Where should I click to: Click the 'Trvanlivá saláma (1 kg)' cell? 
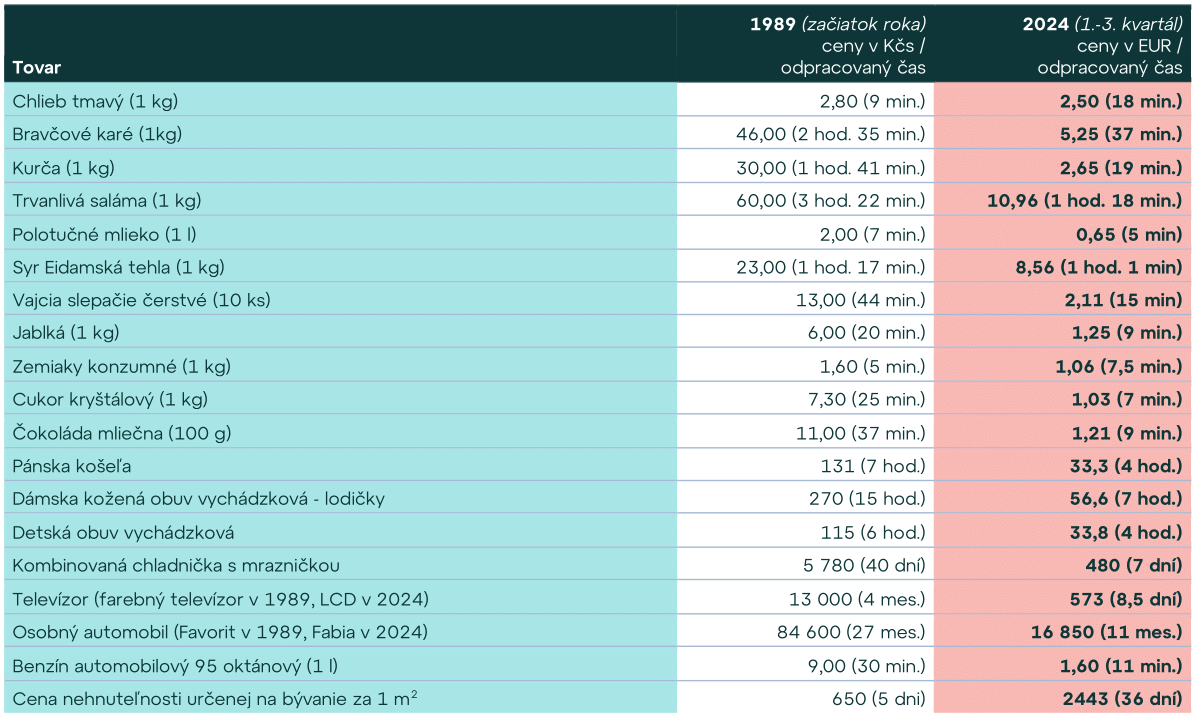coord(107,200)
